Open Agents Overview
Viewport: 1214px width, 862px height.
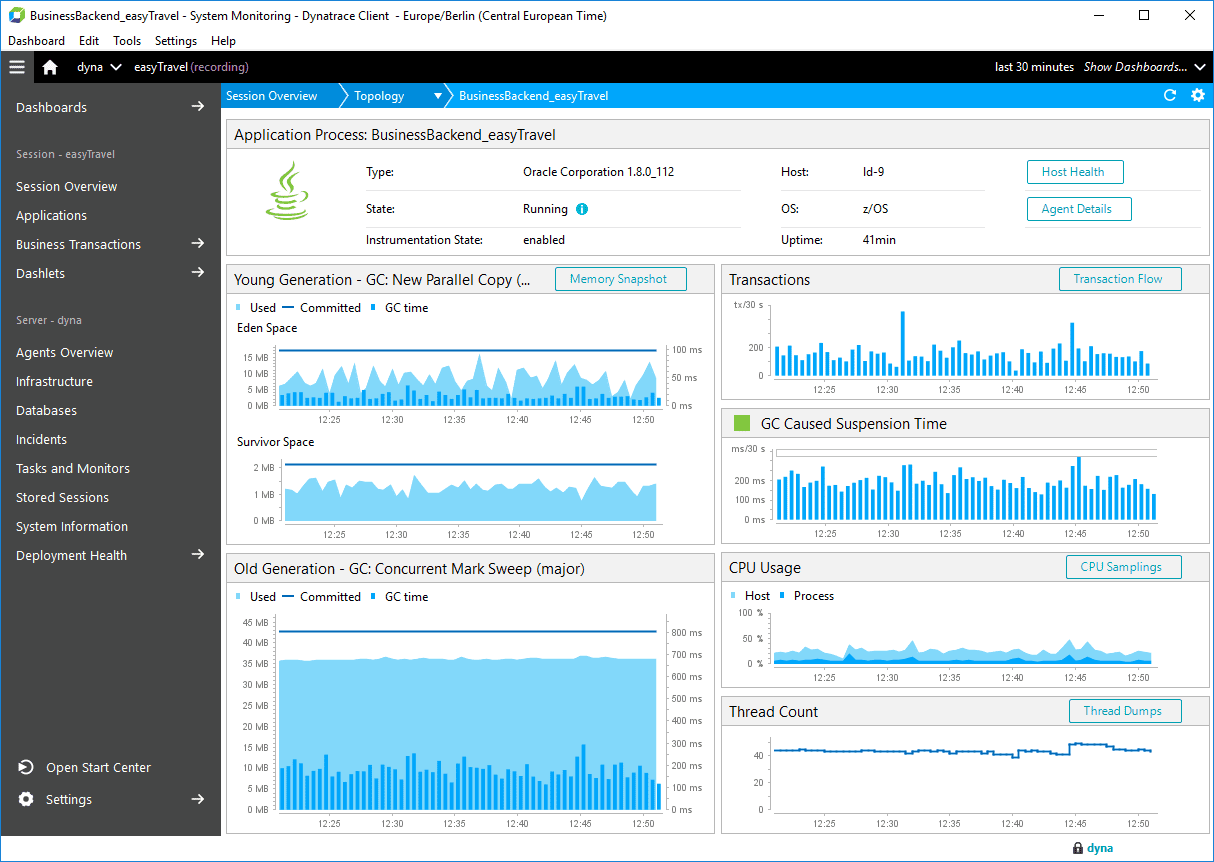point(65,352)
